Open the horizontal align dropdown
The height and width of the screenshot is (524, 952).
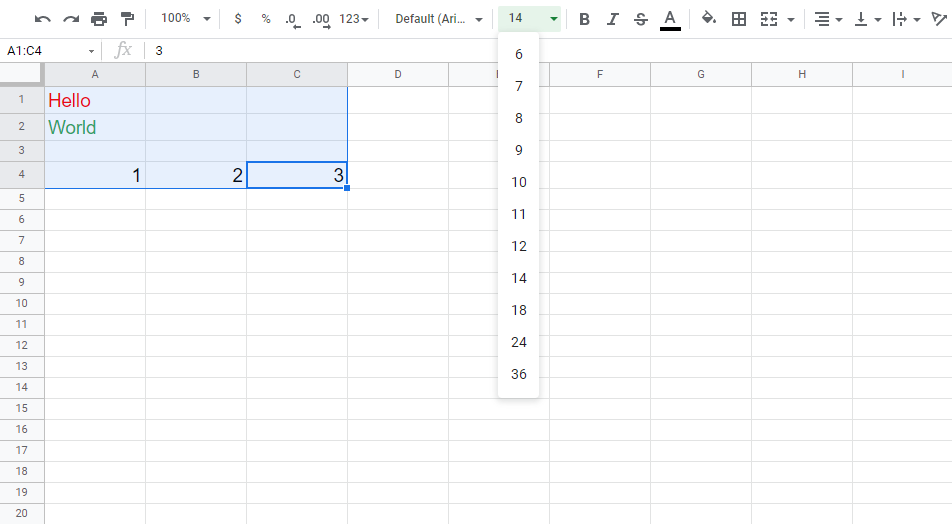[826, 19]
